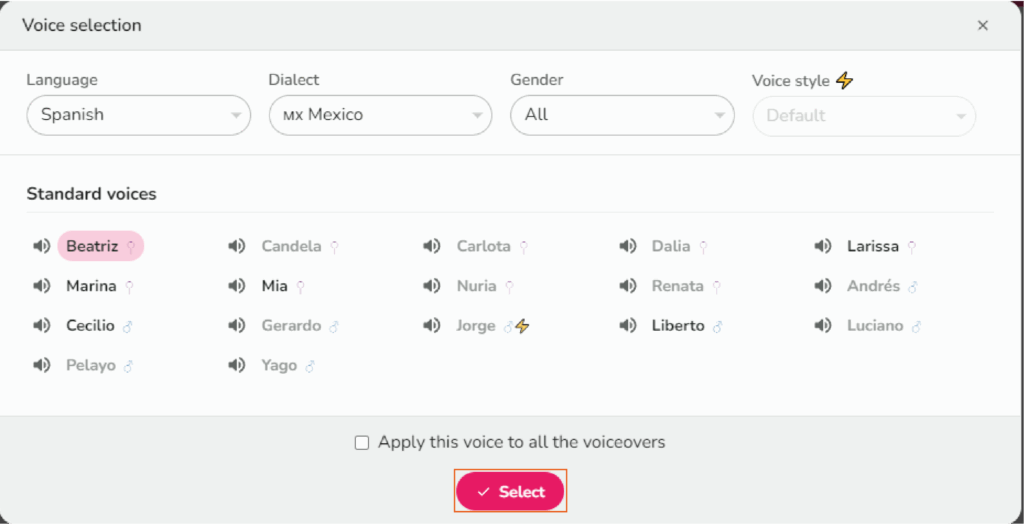Open the Language dropdown showing Spanish
Viewport: 1024px width, 524px height.
coord(138,115)
